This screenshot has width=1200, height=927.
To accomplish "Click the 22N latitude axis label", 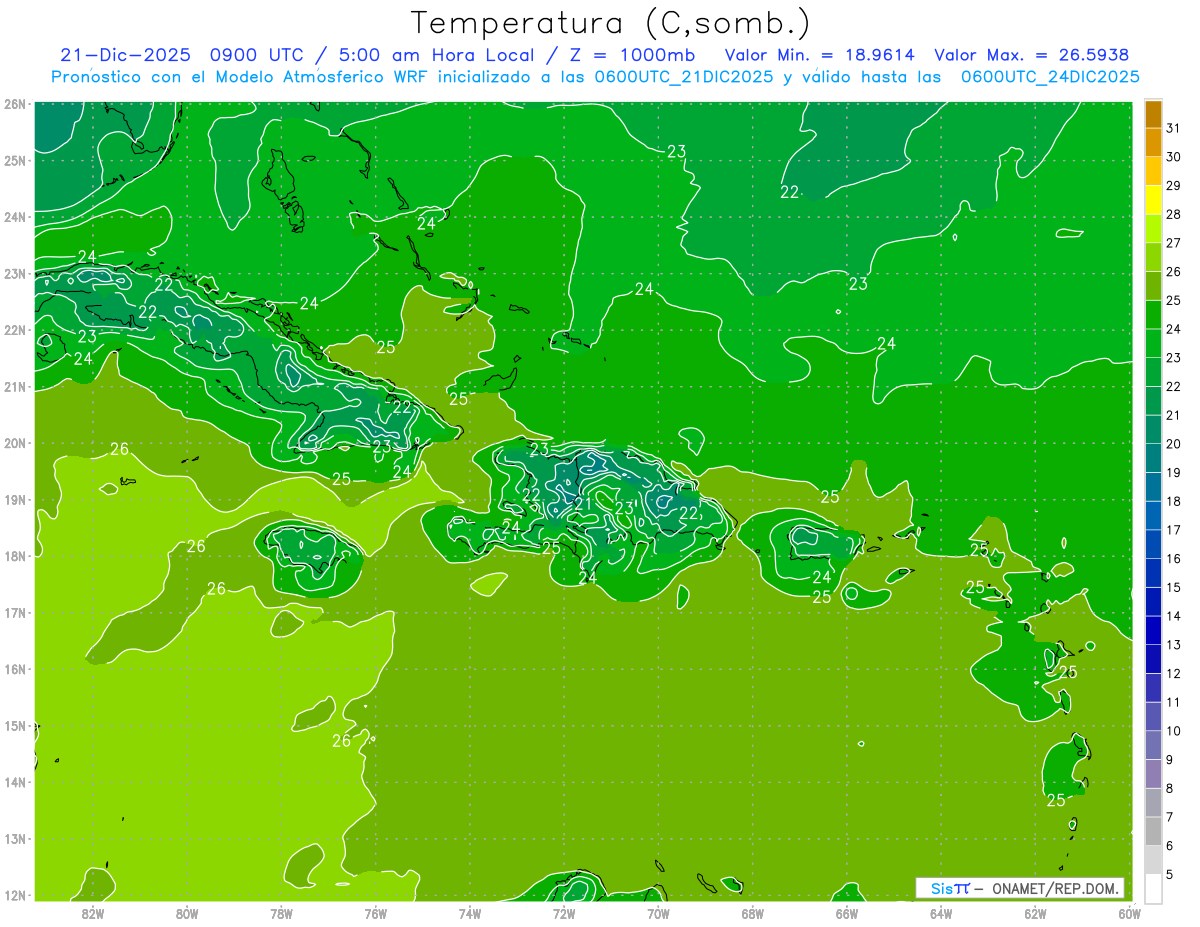I will click(14, 329).
